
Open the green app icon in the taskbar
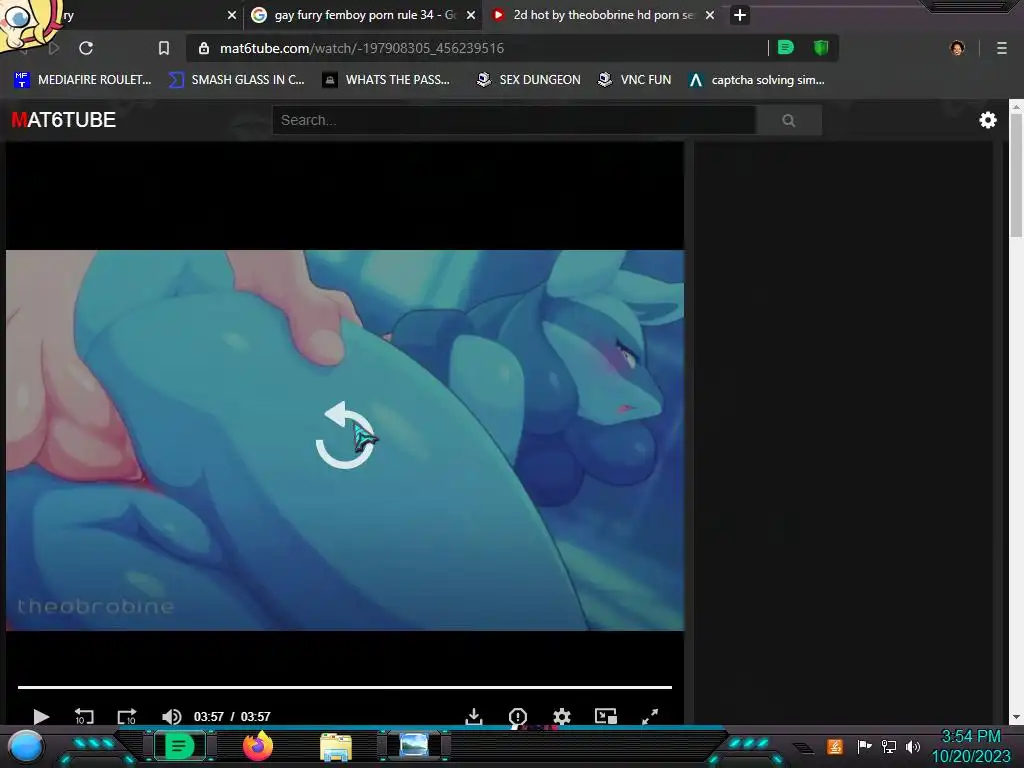pos(179,746)
